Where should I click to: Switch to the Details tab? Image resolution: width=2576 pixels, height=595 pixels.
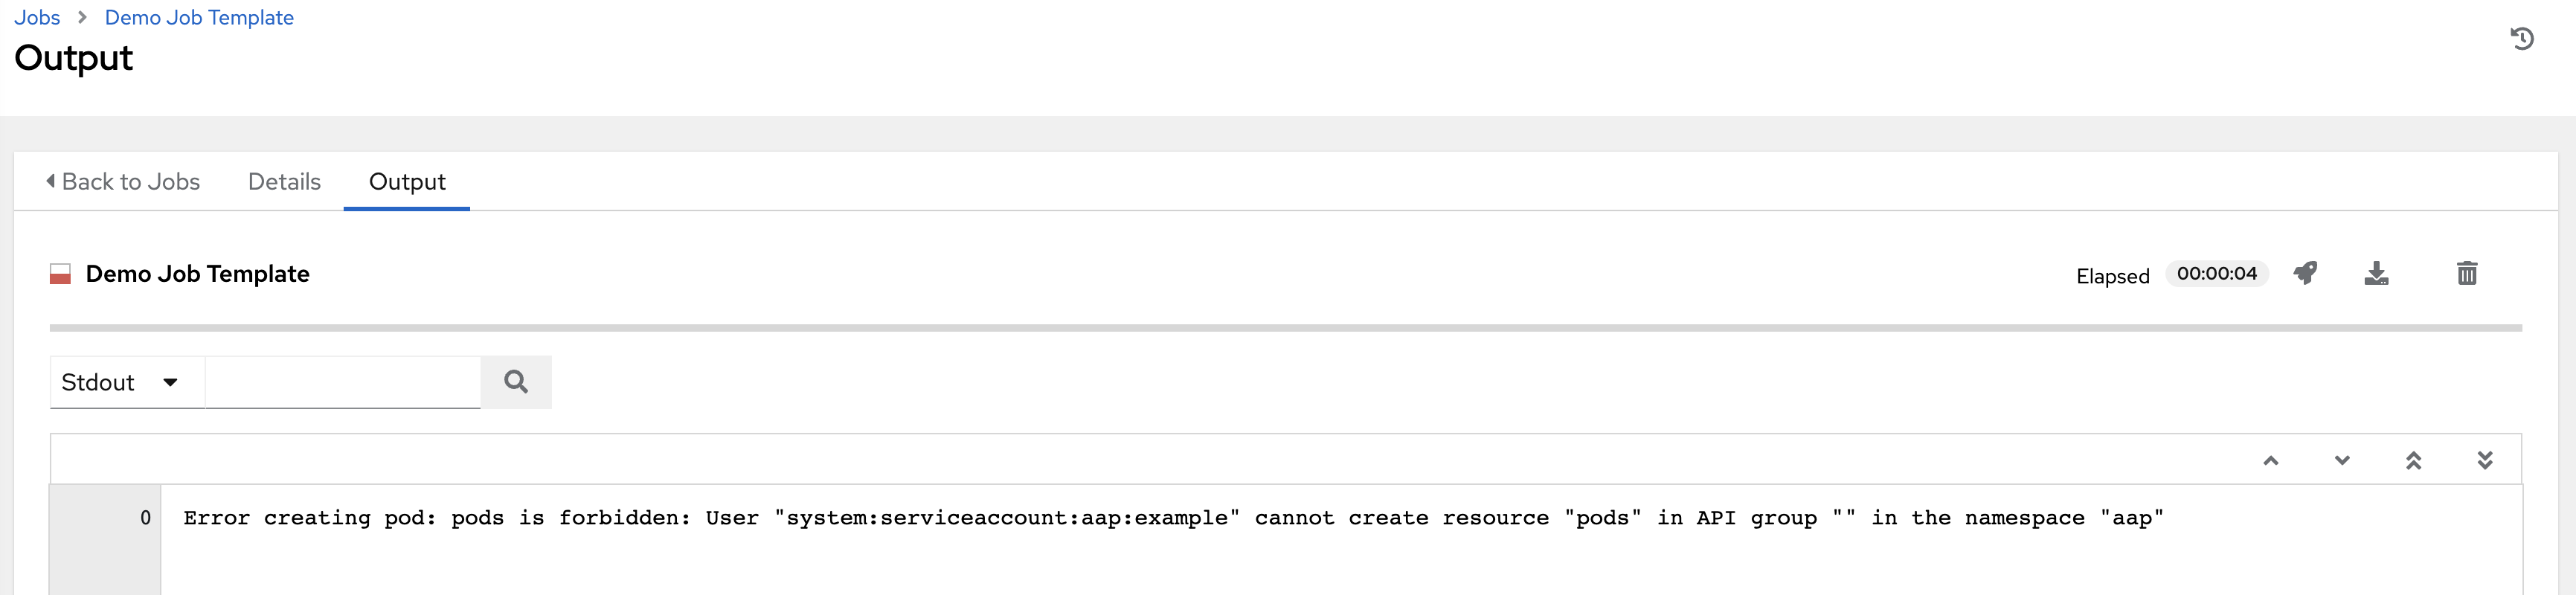point(284,182)
